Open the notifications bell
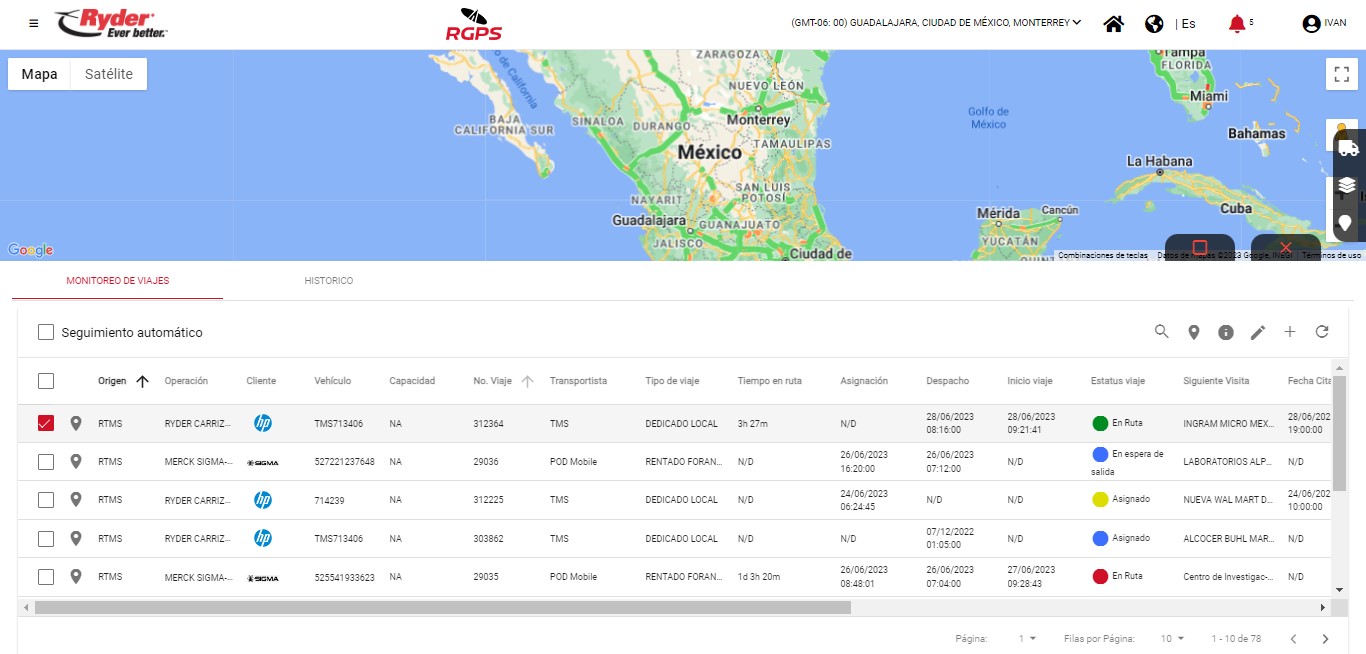The width and height of the screenshot is (1366, 654). [x=1238, y=24]
